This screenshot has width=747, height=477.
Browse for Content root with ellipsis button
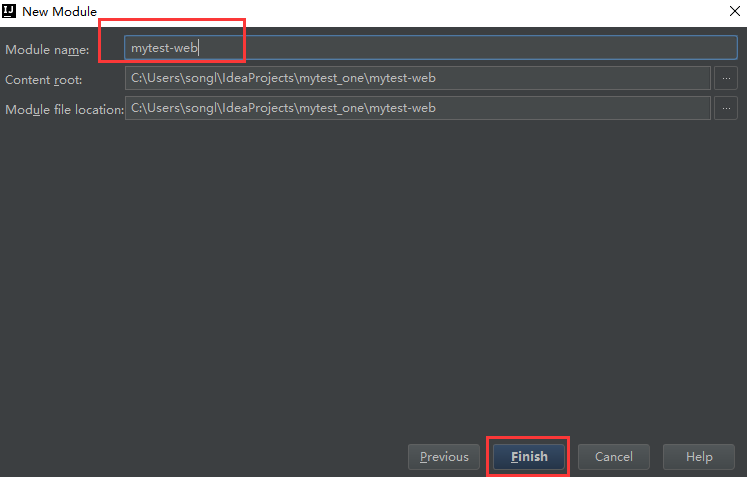tap(726, 78)
